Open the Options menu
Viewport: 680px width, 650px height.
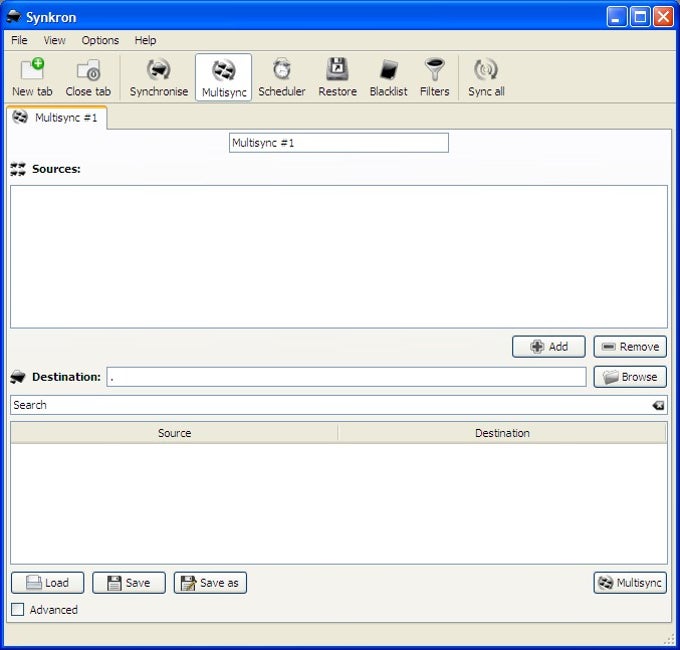[100, 40]
